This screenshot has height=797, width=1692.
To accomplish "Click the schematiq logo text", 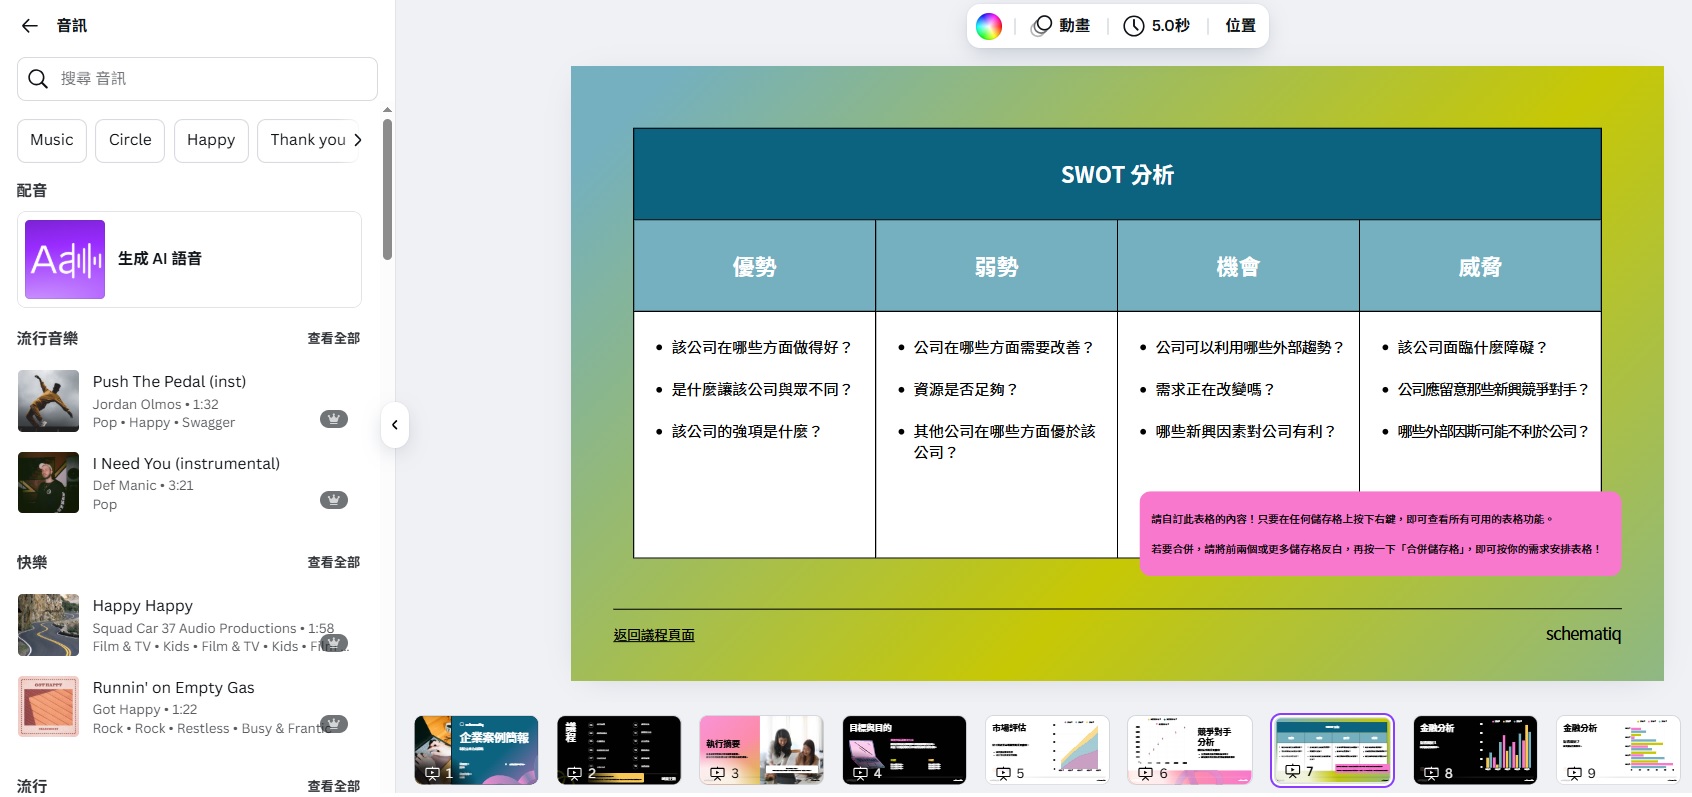I will 1583,634.
